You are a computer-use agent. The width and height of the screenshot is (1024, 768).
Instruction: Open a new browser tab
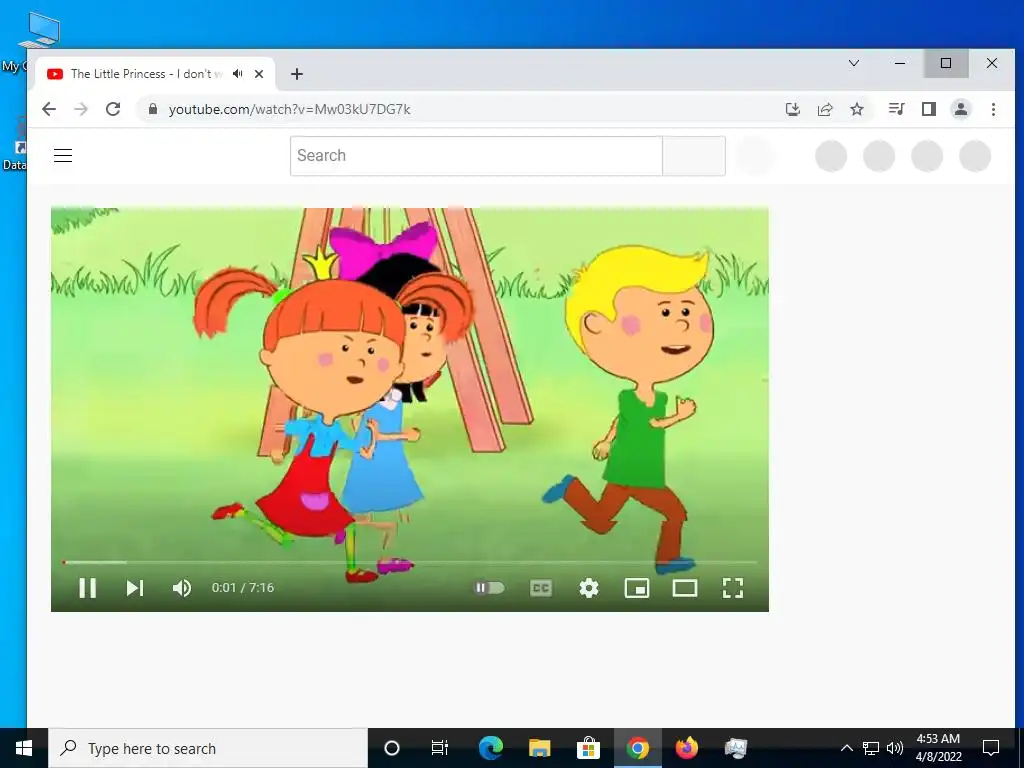coord(297,74)
